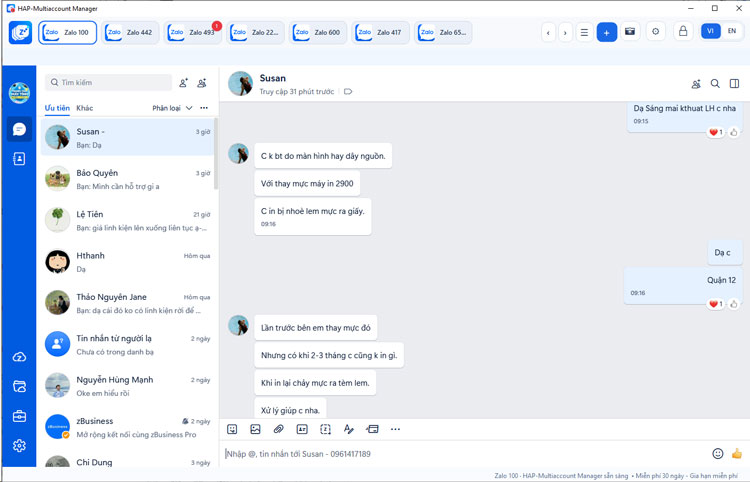Switch to the Ưu tiên tab

57,108
